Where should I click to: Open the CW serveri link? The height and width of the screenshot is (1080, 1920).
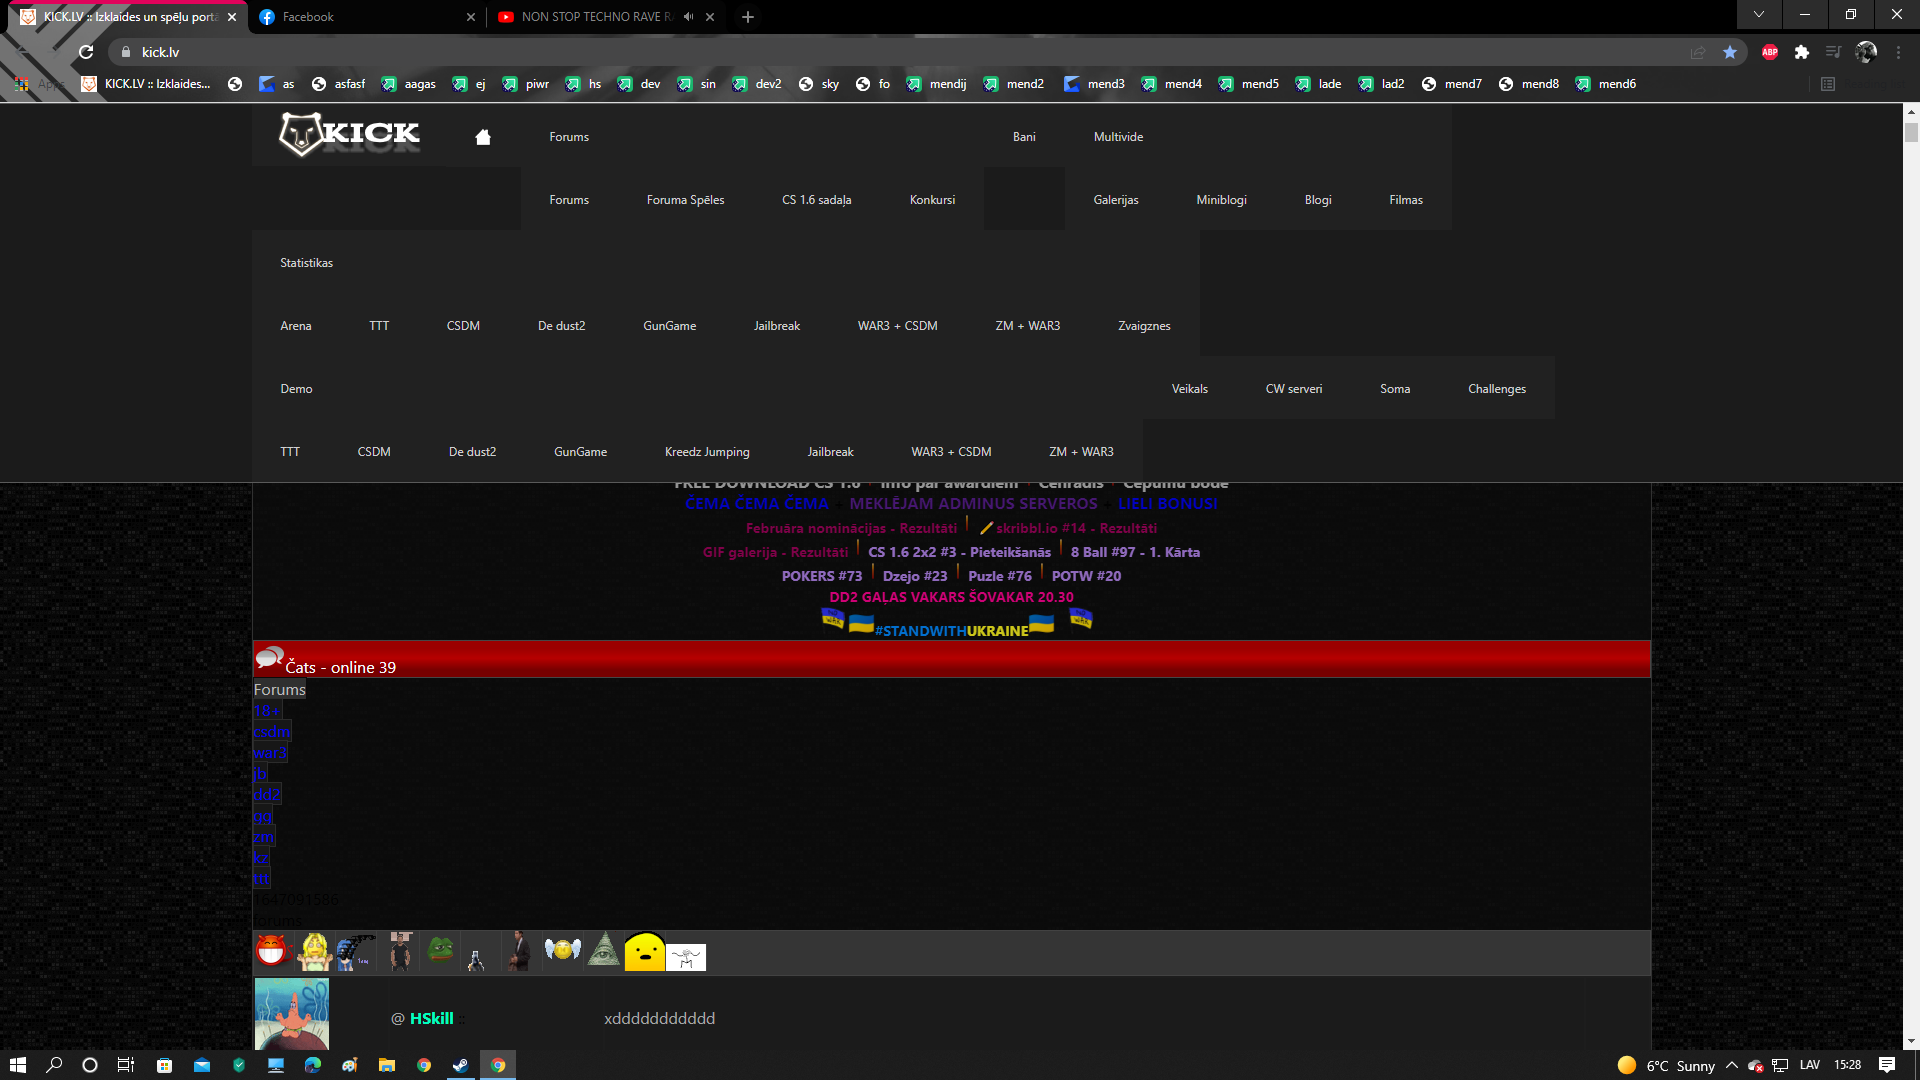(x=1294, y=389)
